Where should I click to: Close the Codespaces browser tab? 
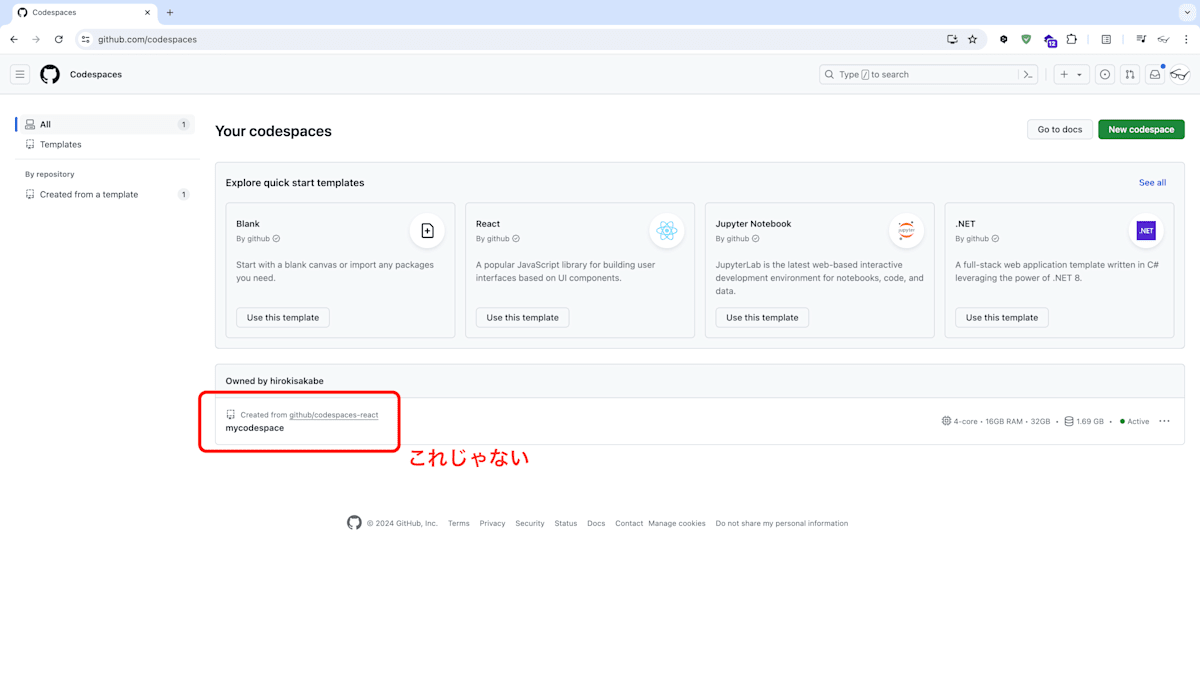[x=147, y=12]
